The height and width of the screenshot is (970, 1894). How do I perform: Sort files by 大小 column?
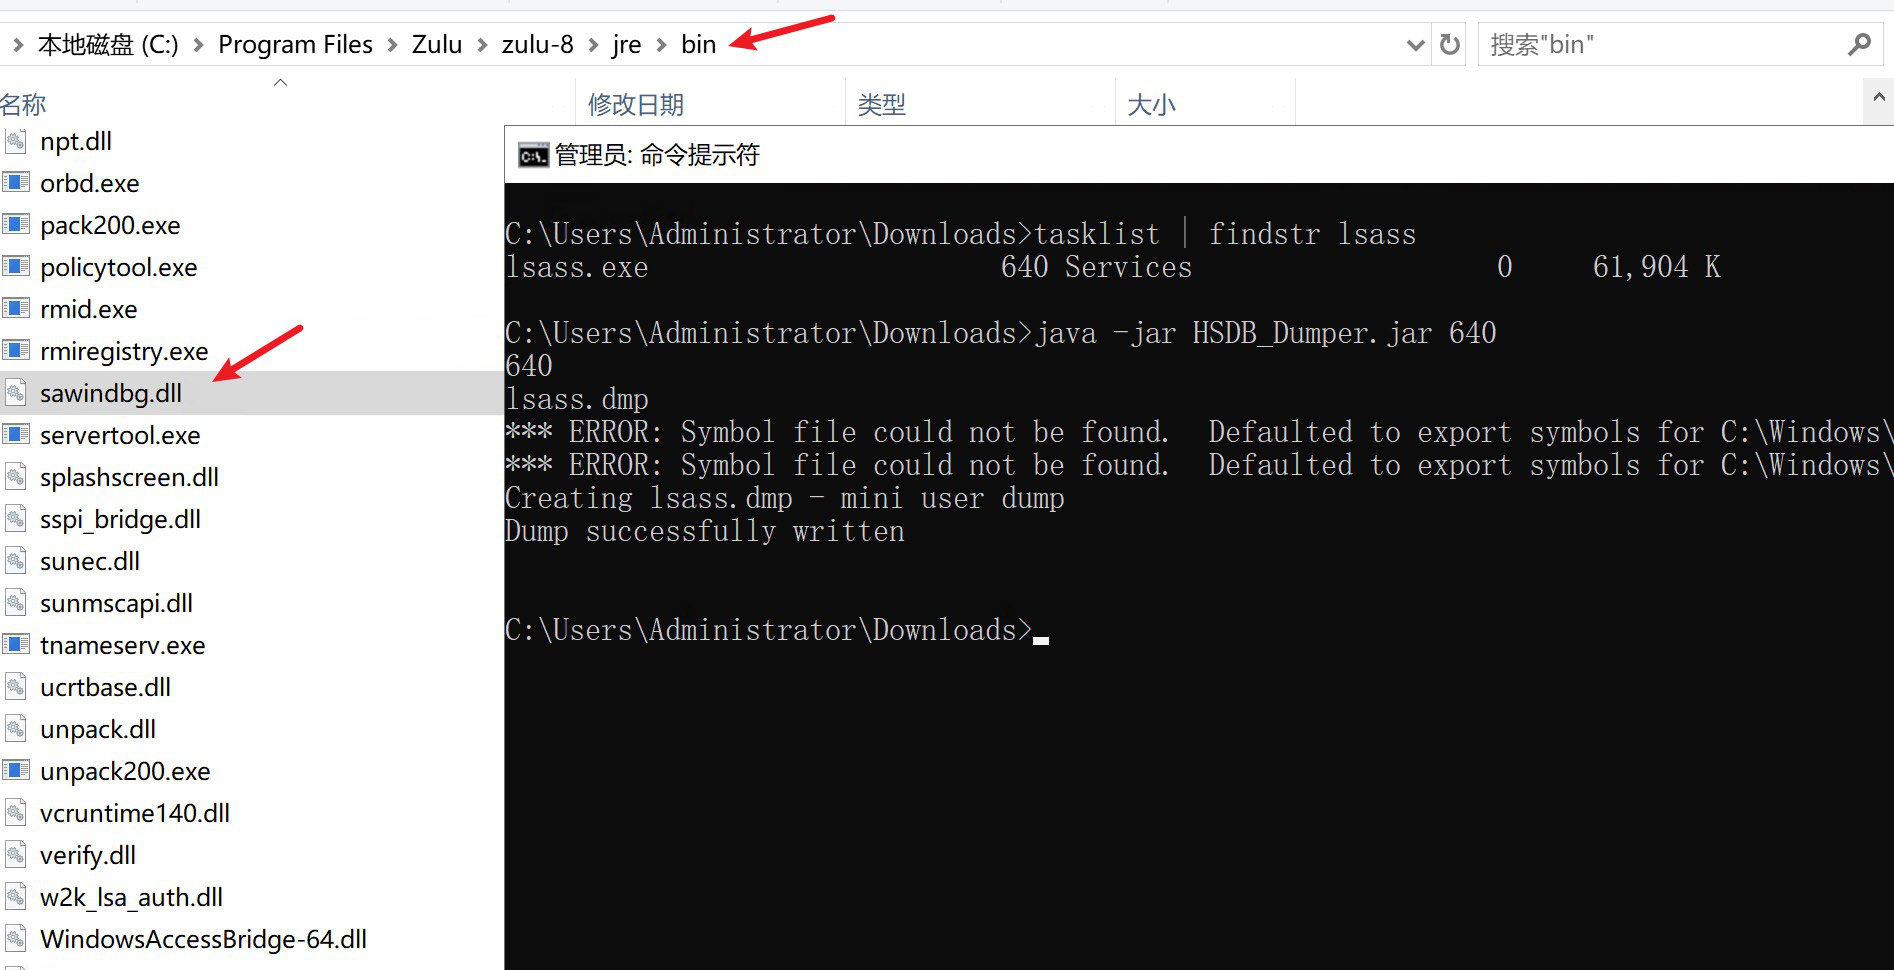tap(1152, 104)
